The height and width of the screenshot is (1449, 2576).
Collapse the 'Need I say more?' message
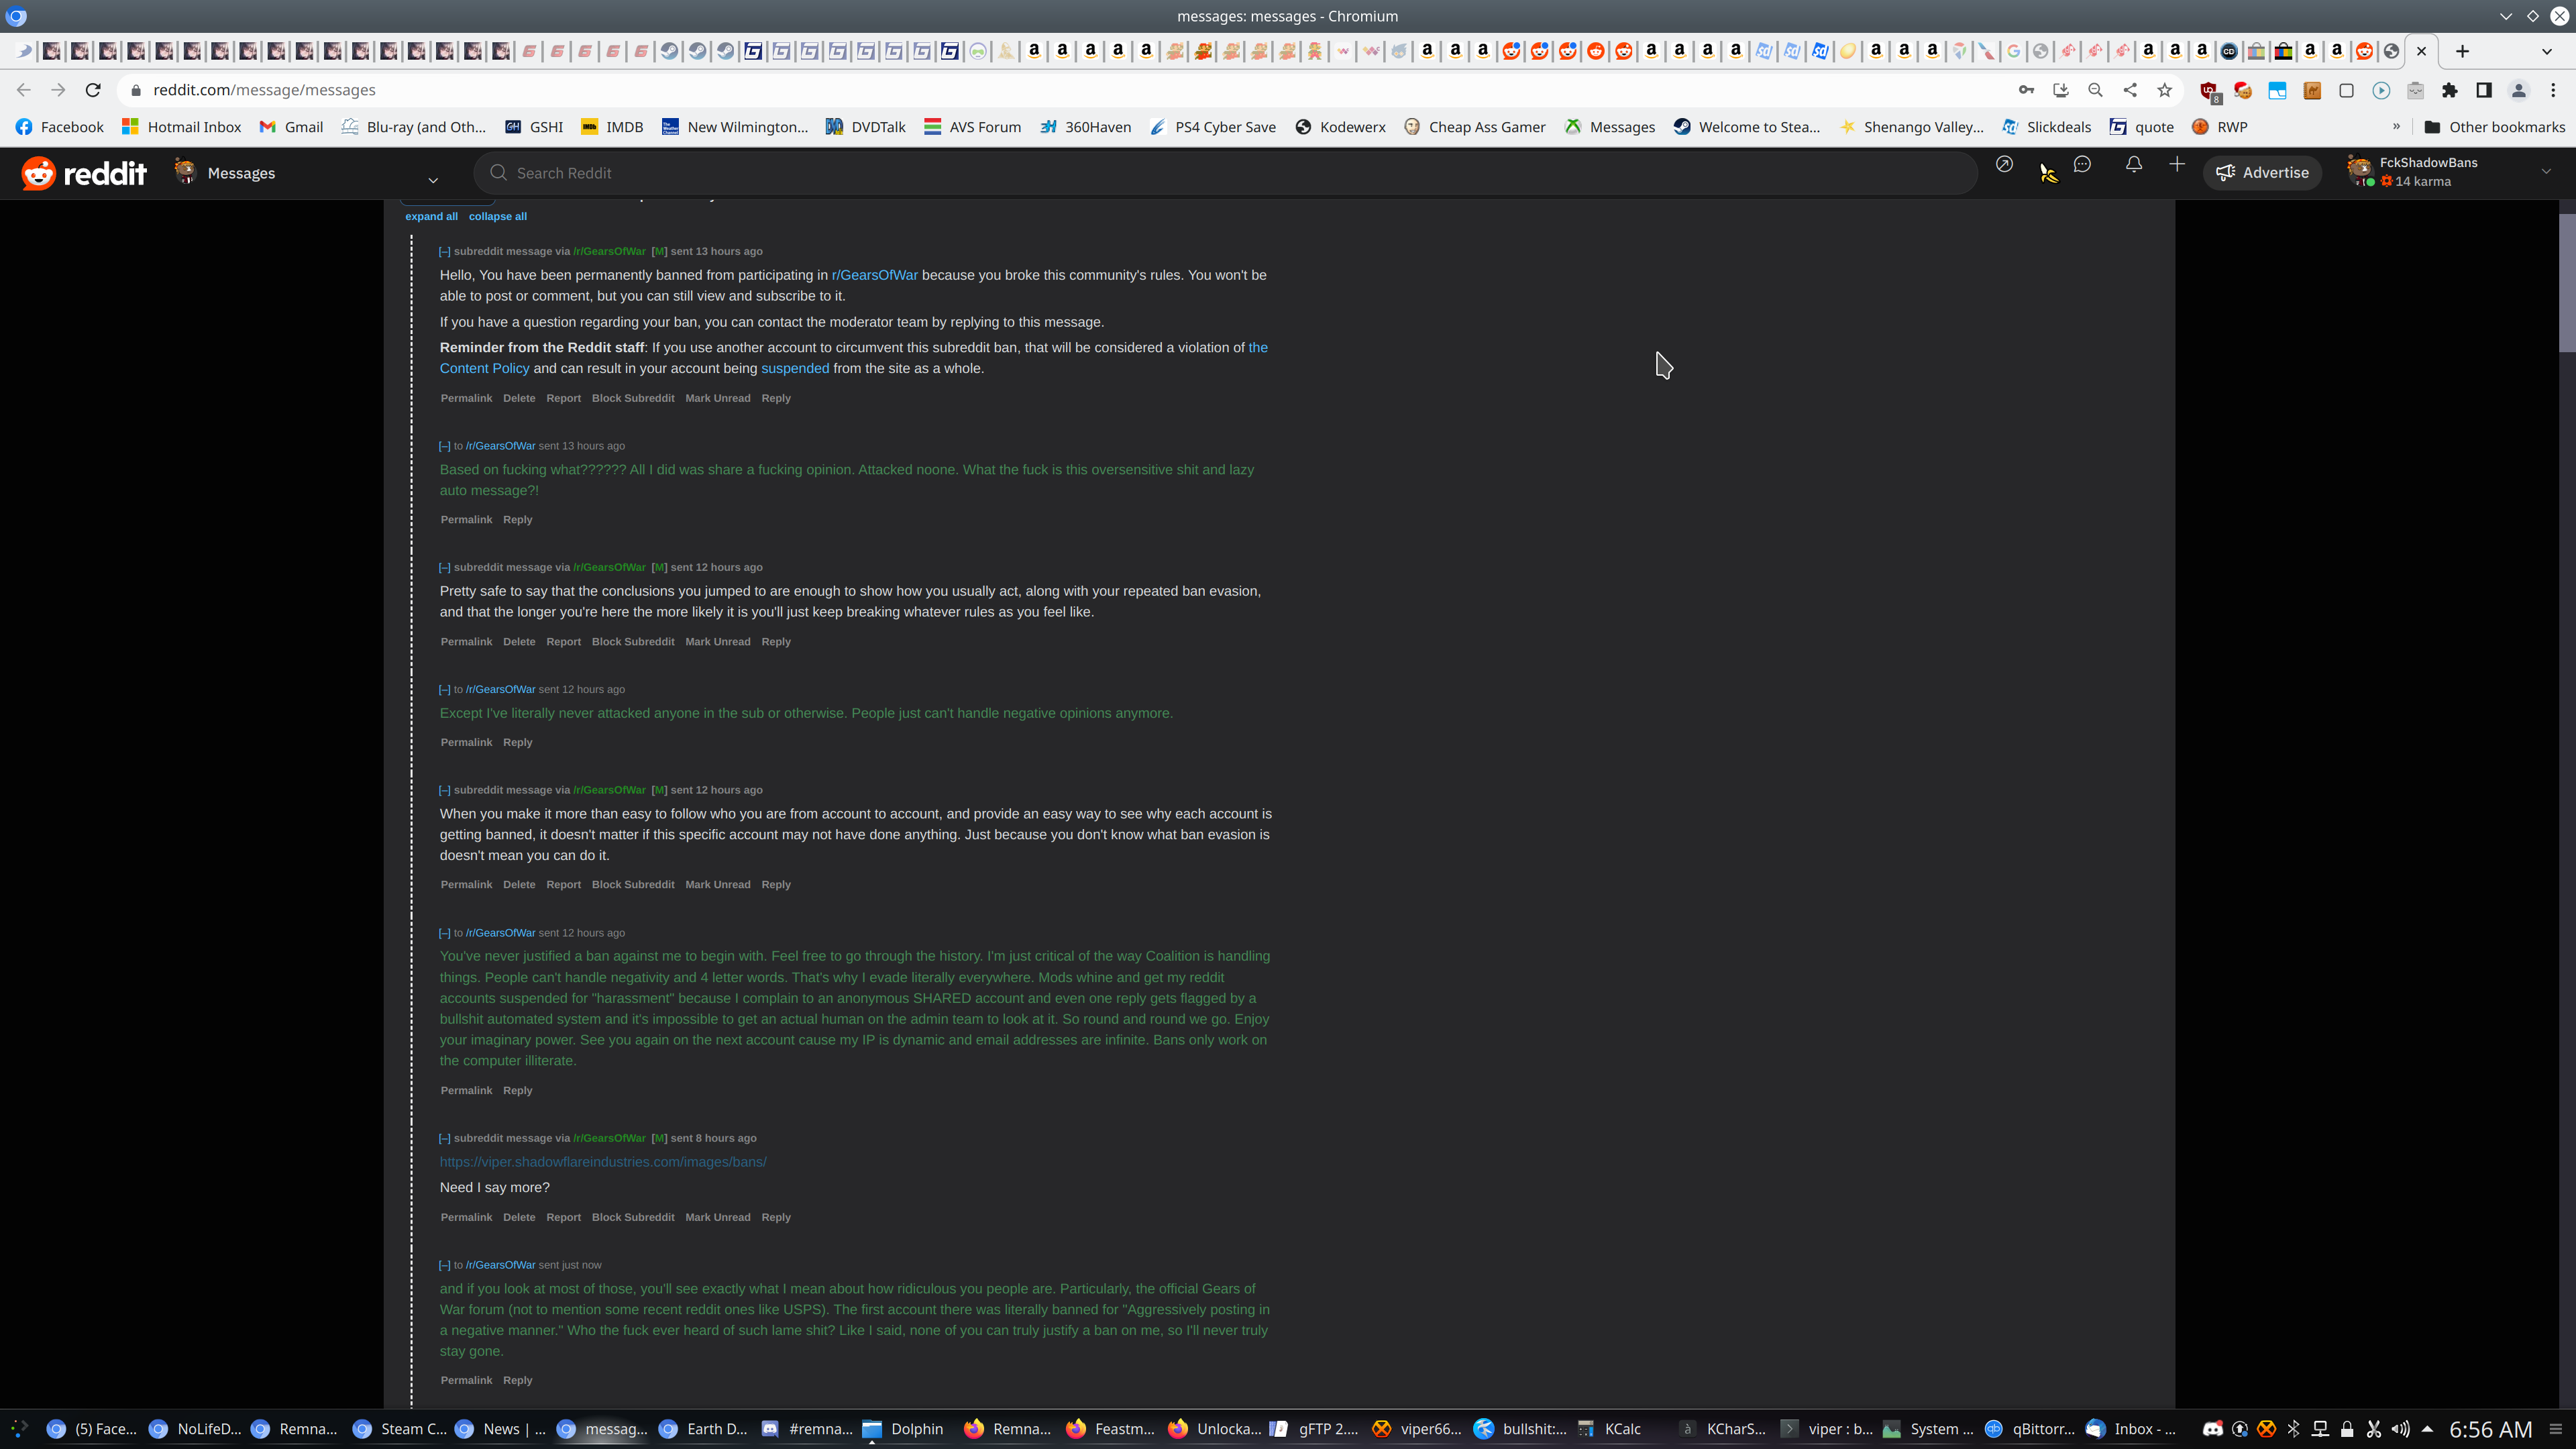coord(444,1138)
